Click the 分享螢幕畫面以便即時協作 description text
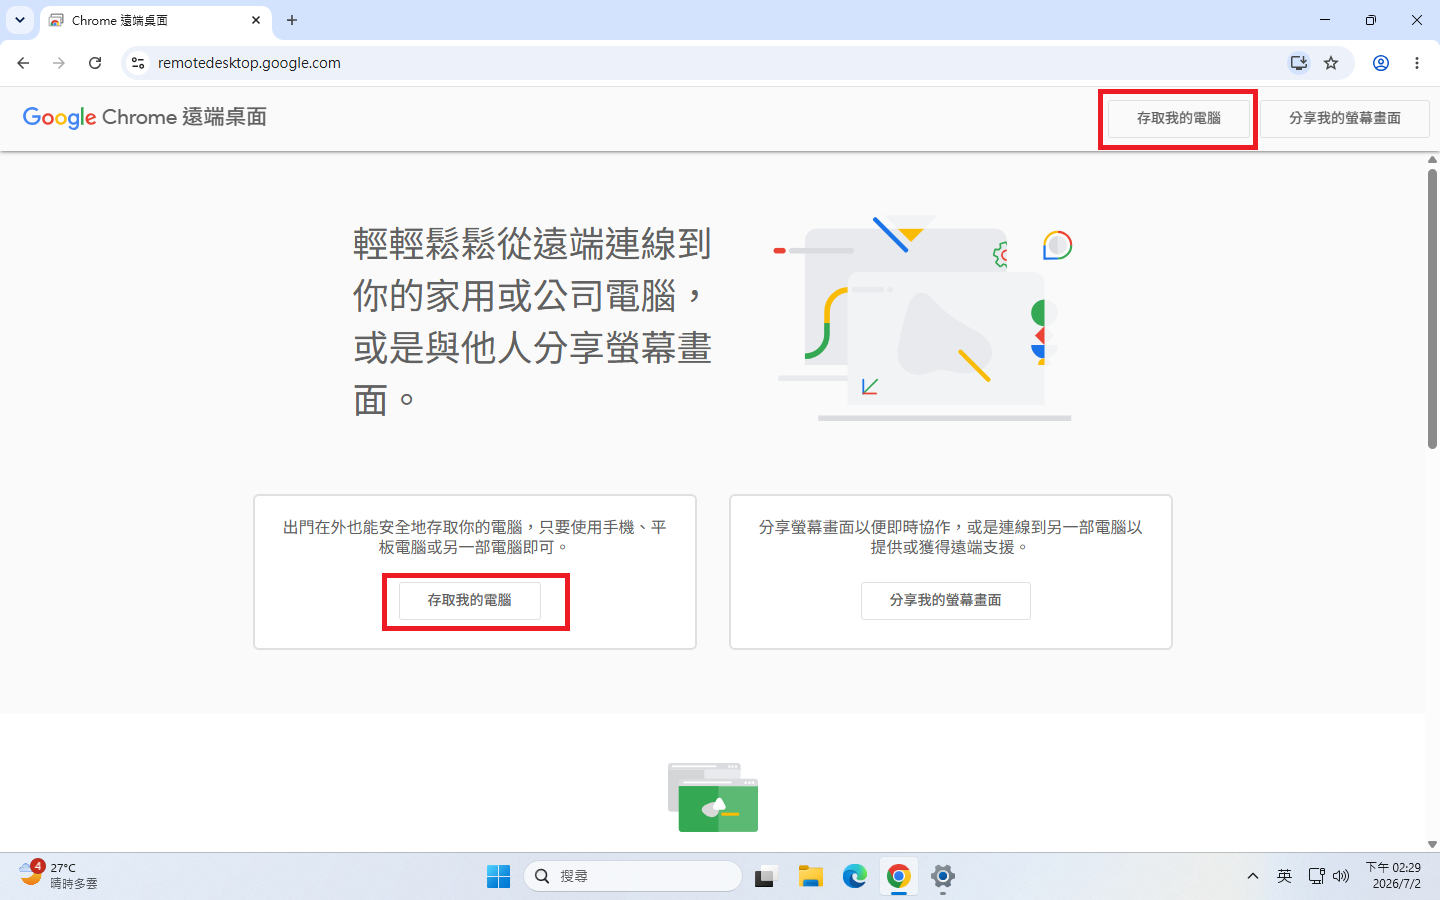The width and height of the screenshot is (1440, 900). click(950, 537)
